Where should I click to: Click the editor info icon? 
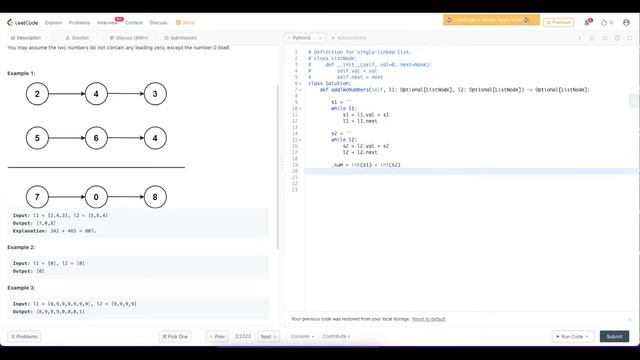[x=579, y=38]
